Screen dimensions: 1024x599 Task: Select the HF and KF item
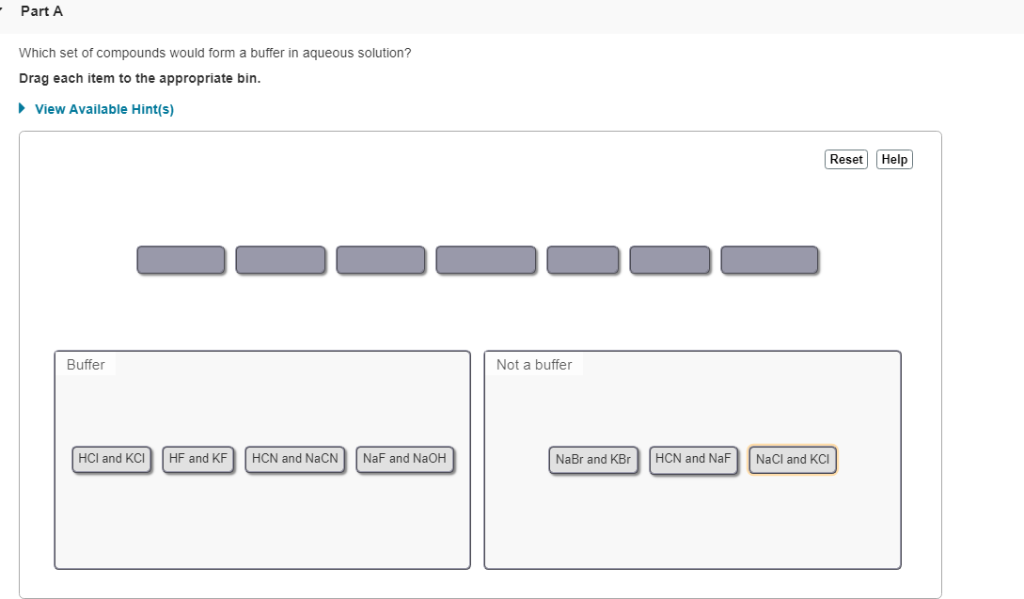coord(198,459)
